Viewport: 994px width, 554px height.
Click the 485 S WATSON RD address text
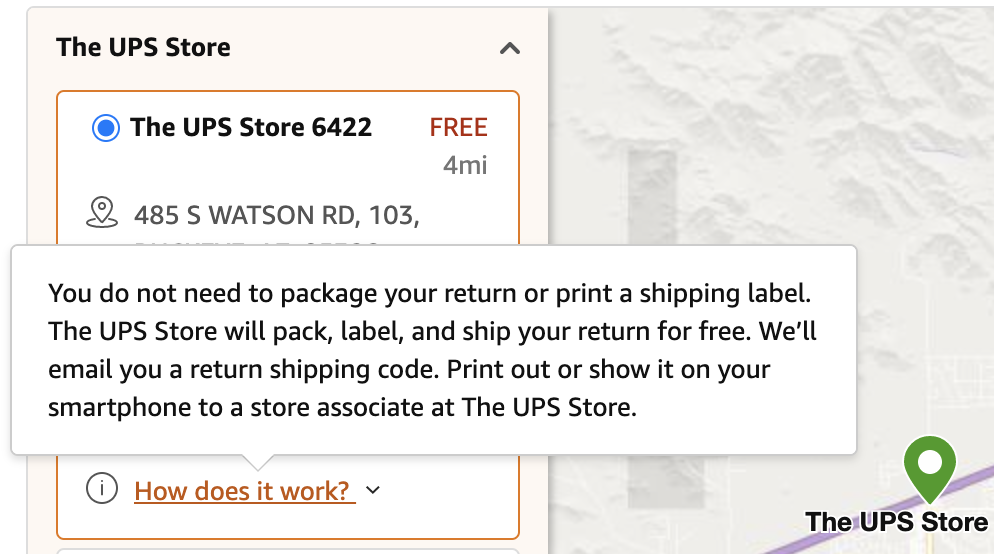click(x=276, y=214)
